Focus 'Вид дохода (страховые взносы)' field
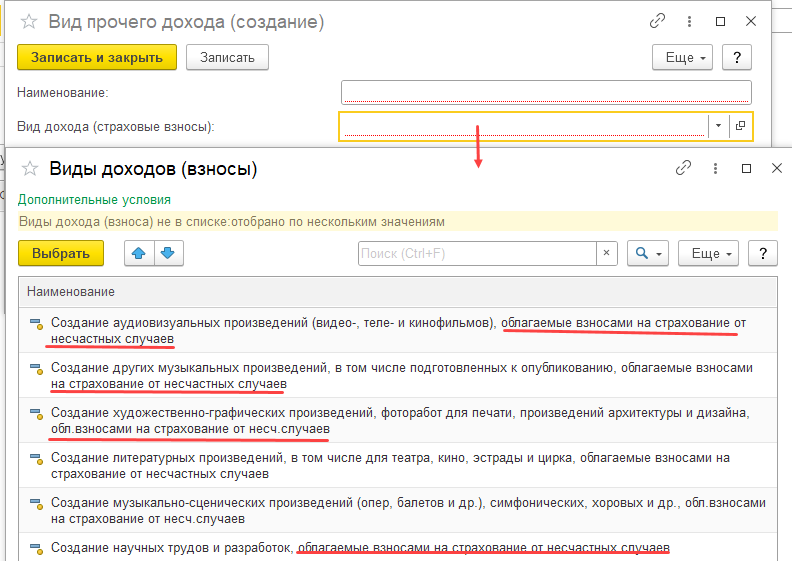Screen dimensions: 792x561 (x=523, y=126)
